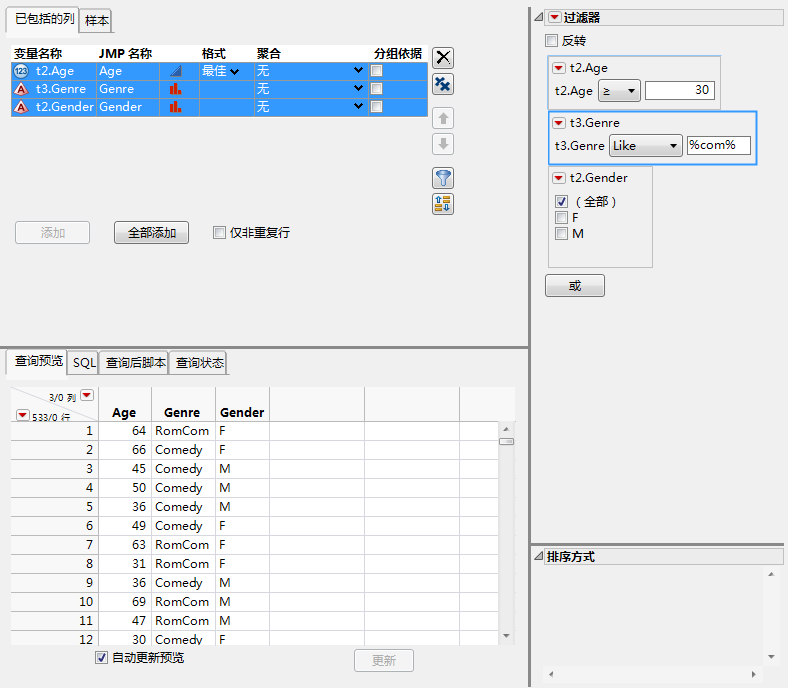This screenshot has width=788, height=688.
Task: Toggle 分组依据 checkbox for t2.Gender
Action: click(376, 107)
